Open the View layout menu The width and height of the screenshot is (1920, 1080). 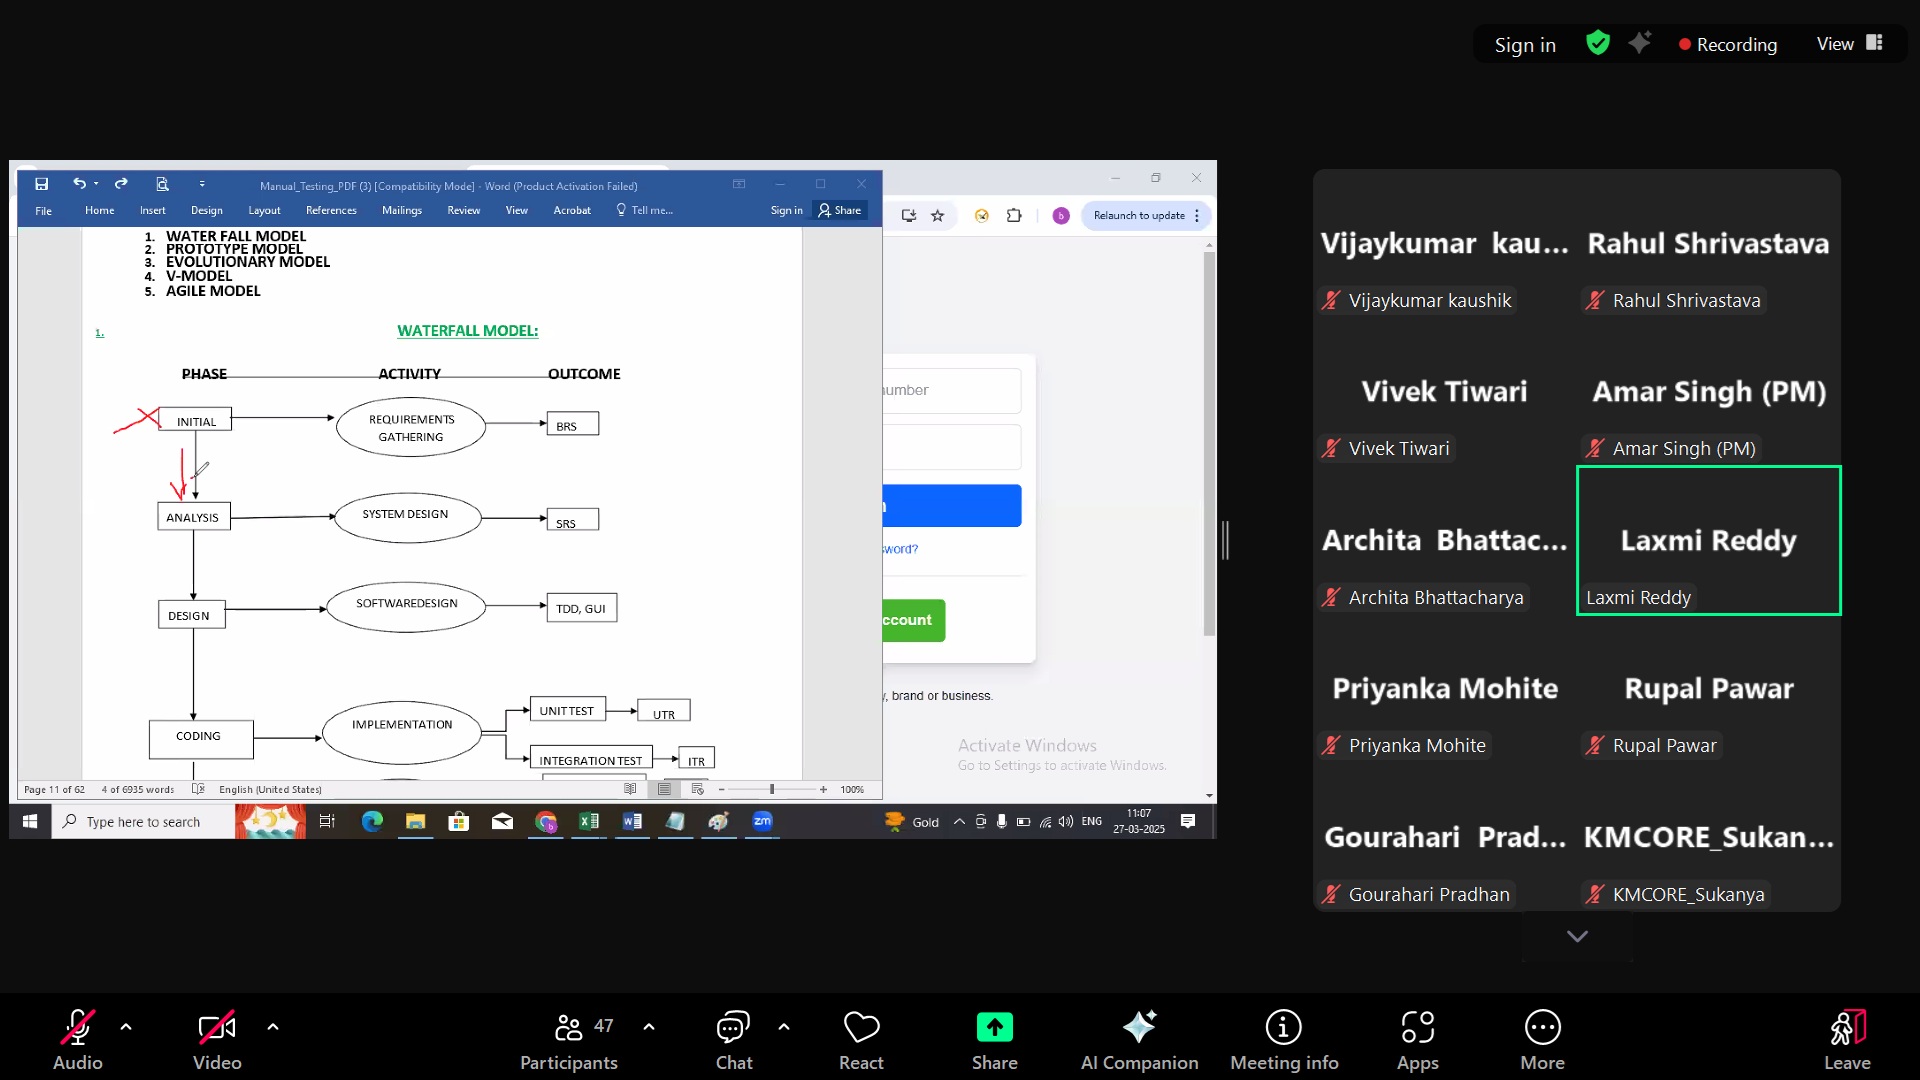1849,44
